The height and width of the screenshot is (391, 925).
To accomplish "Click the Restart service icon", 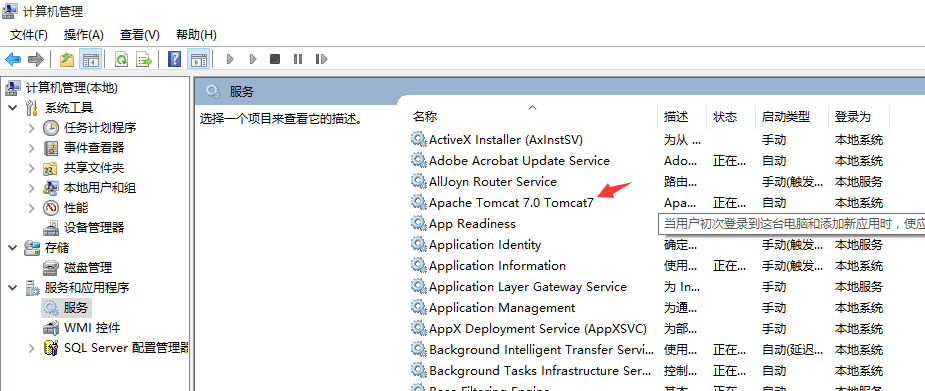I will tap(322, 59).
